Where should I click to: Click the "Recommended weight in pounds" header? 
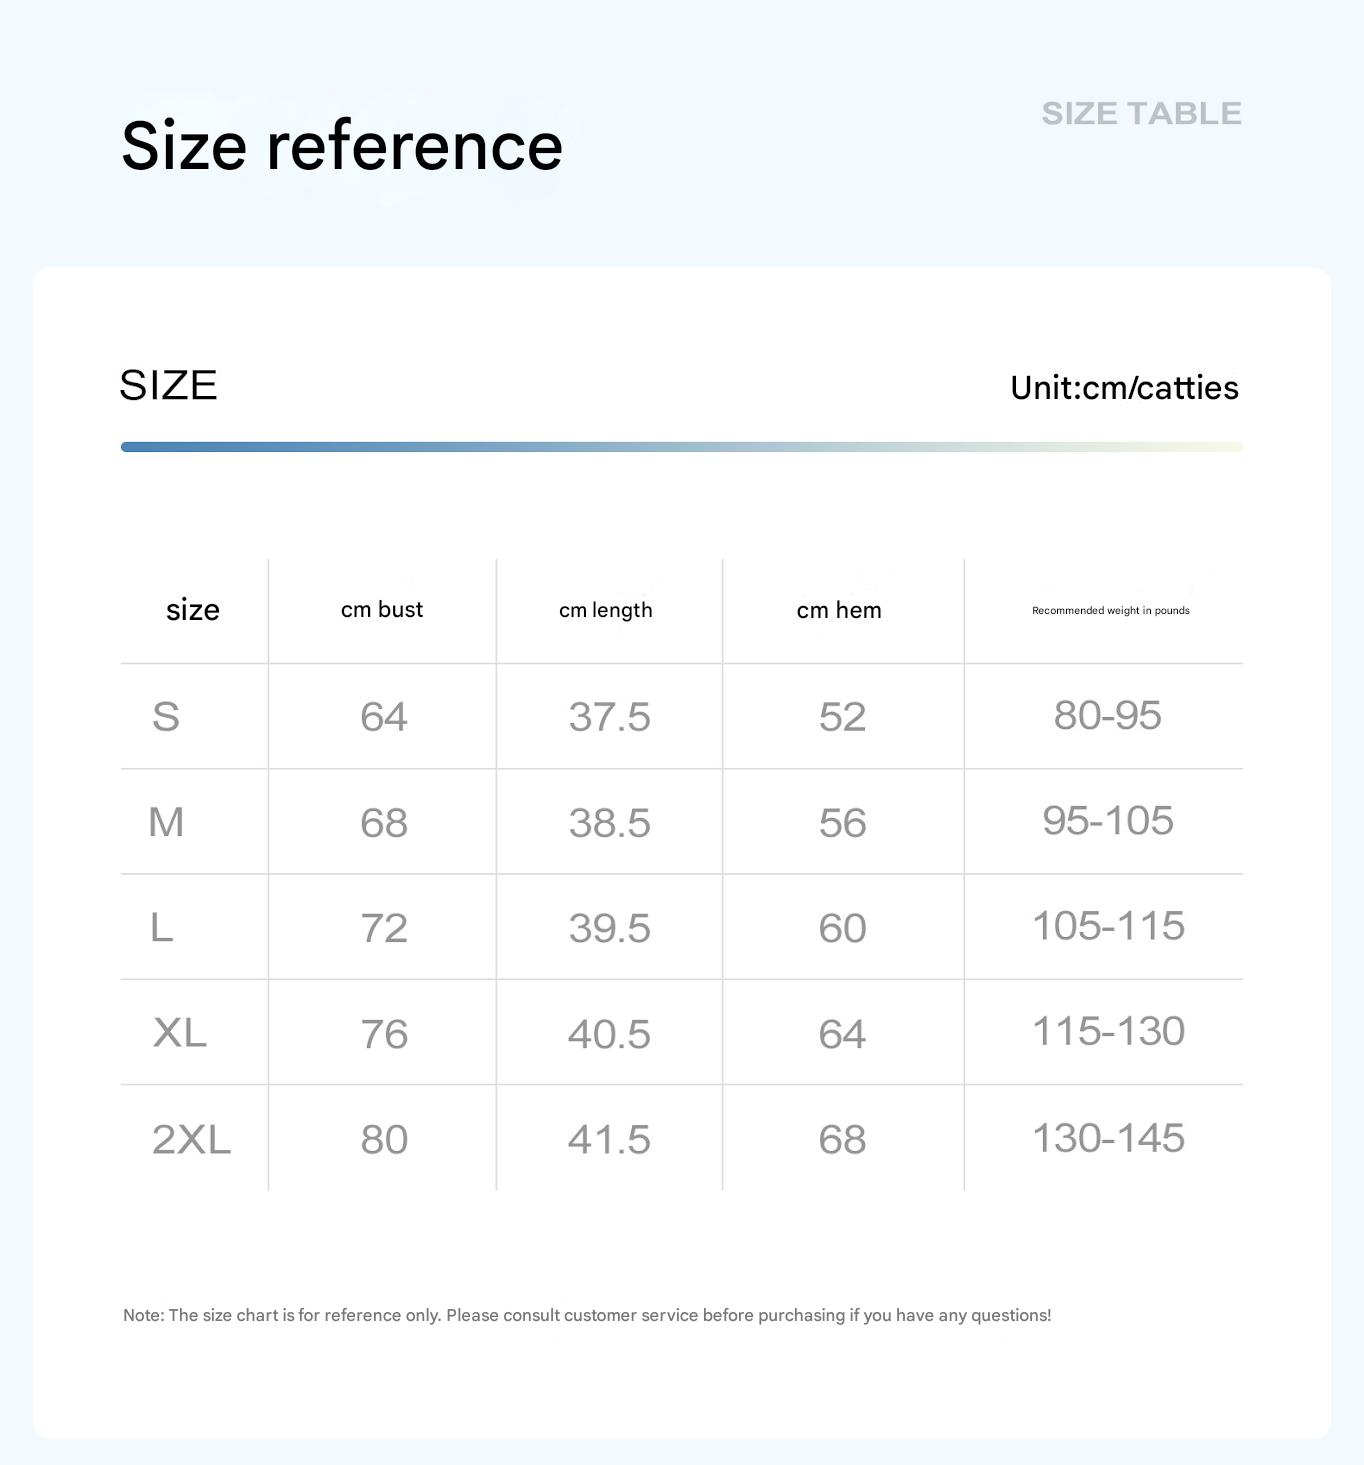(1110, 610)
